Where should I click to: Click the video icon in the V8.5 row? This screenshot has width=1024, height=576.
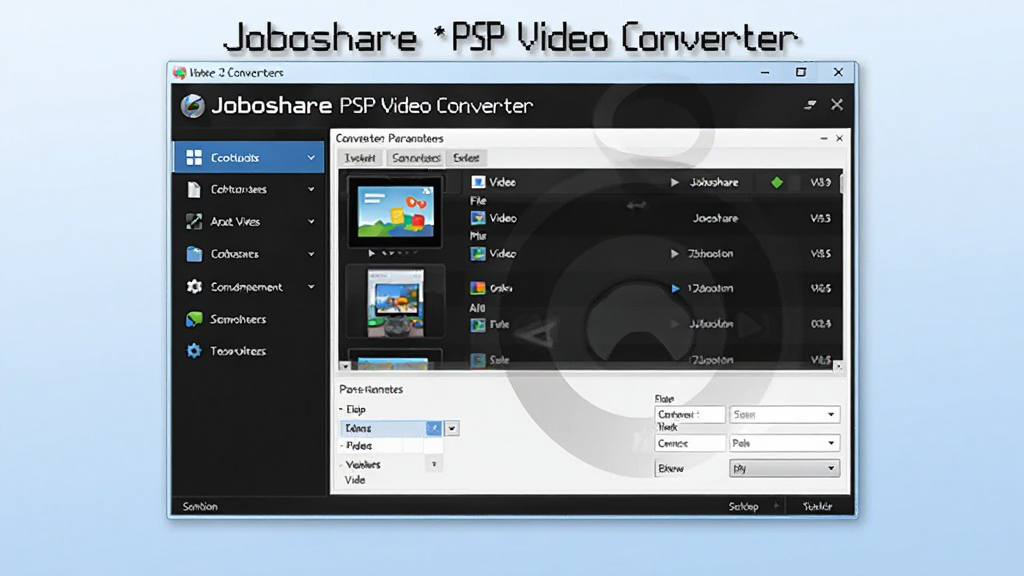tap(478, 253)
